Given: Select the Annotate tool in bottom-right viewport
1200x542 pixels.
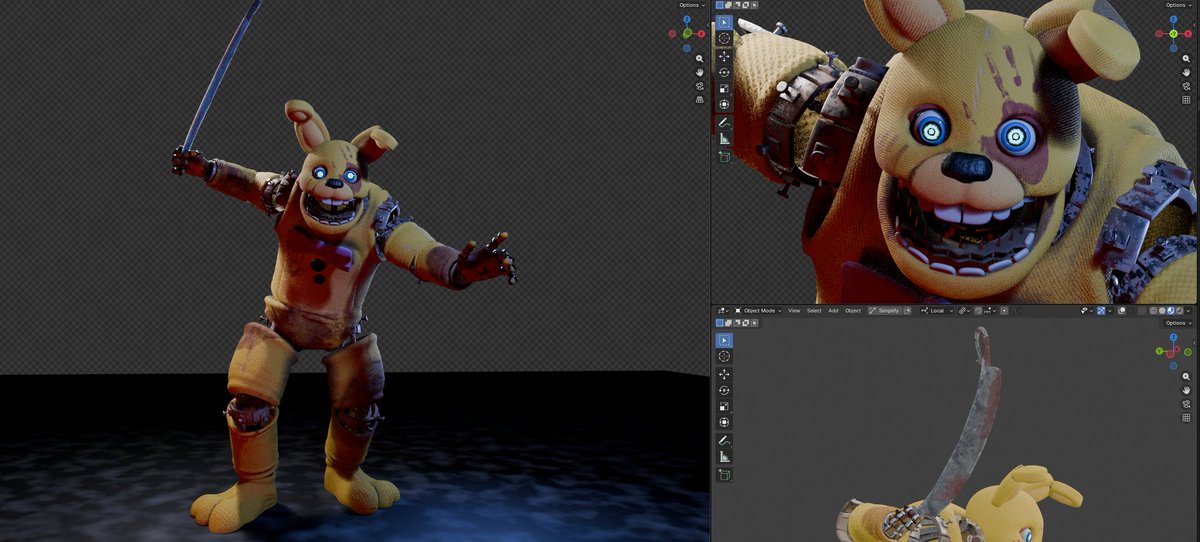Looking at the screenshot, I should coord(724,440).
